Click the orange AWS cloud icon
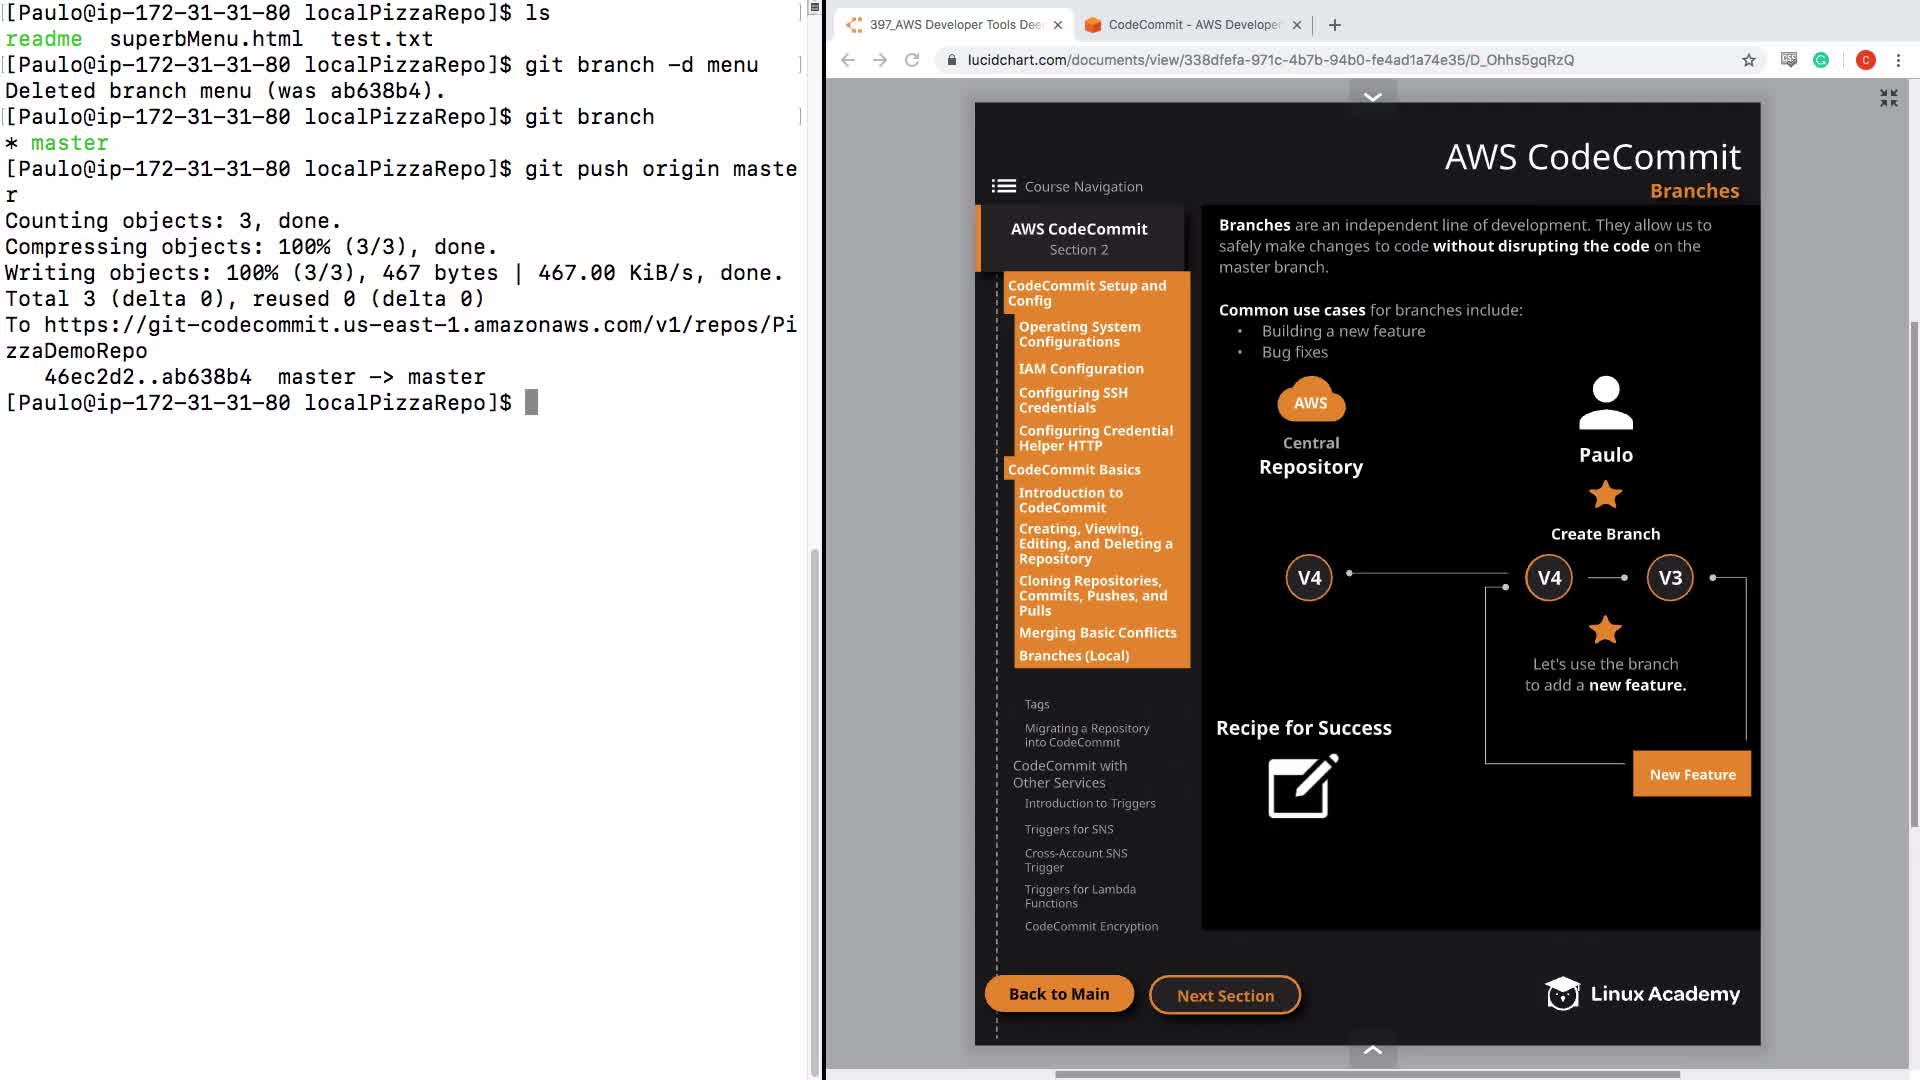 (1311, 400)
